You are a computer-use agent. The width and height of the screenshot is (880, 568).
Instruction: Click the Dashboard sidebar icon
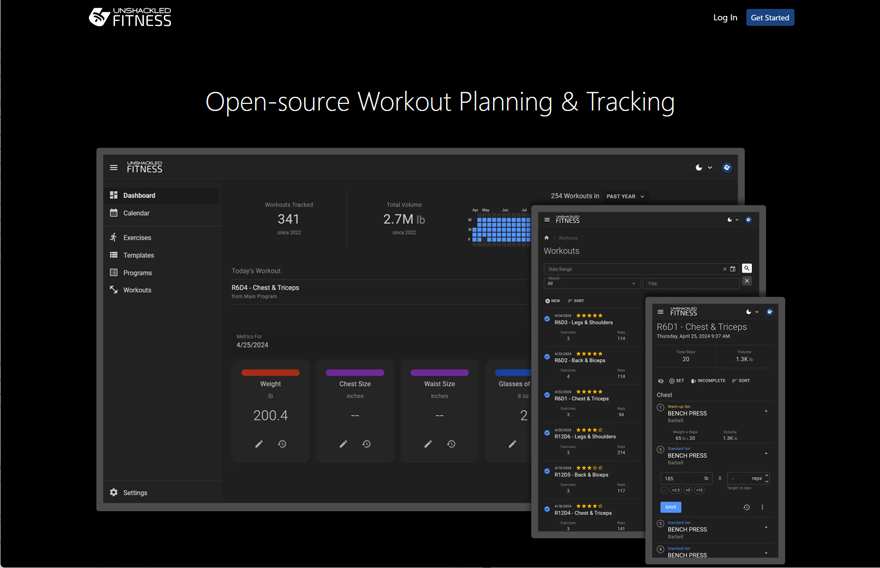tap(113, 195)
